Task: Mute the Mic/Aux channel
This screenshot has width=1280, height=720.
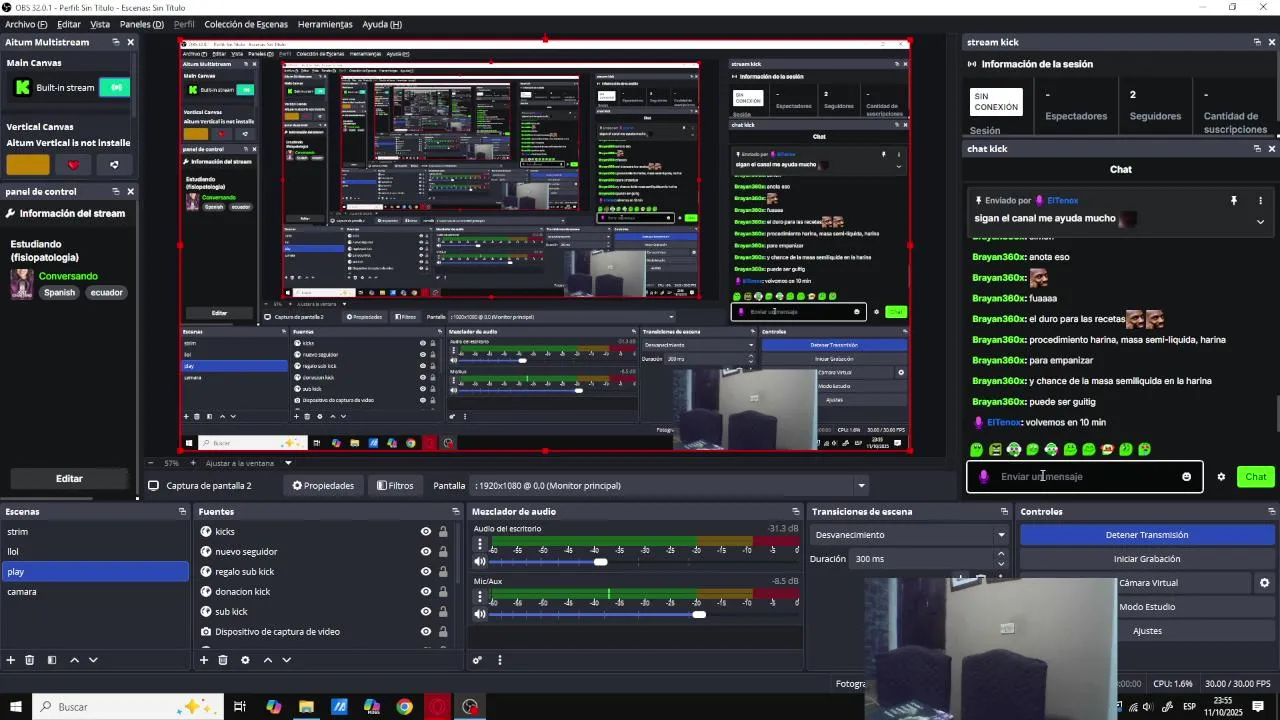Action: [x=480, y=614]
